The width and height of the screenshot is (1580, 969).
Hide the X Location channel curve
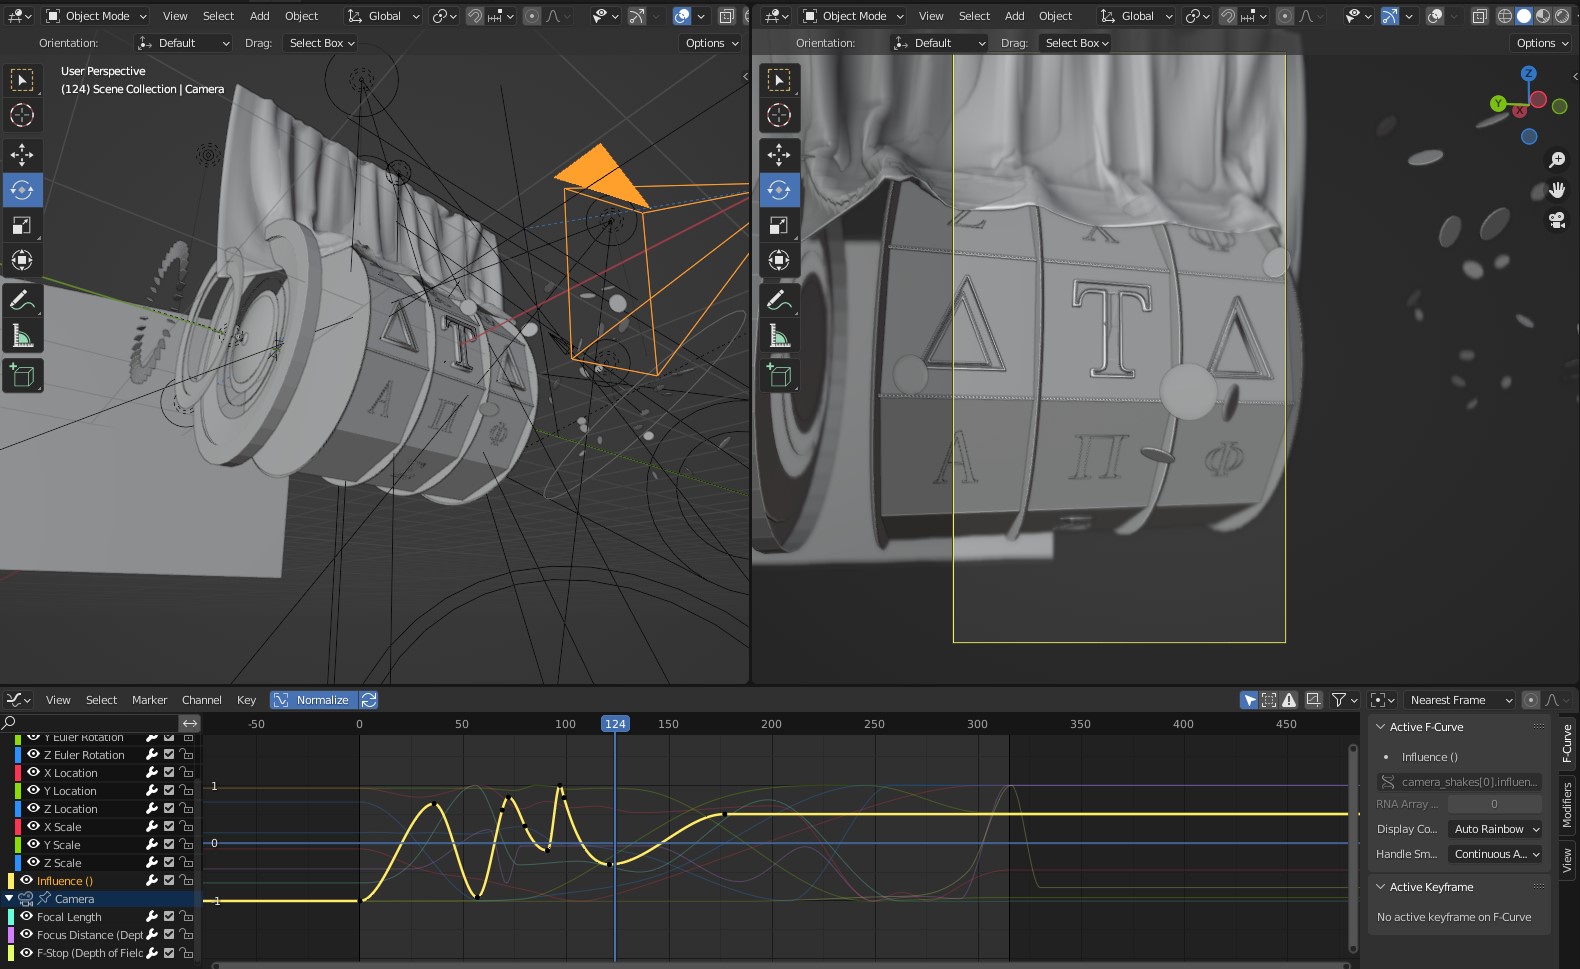point(33,773)
